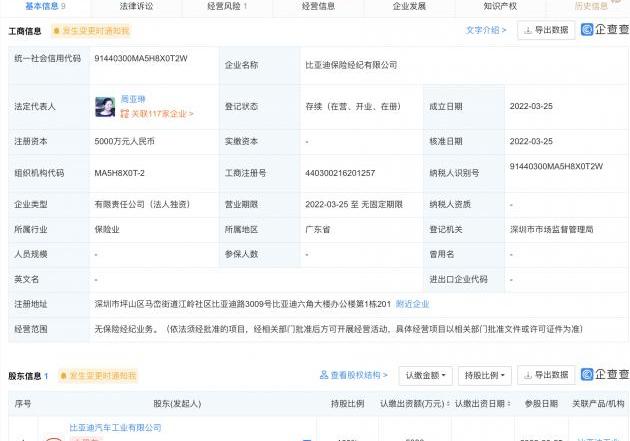Click 发生变更时通知我 beside 工商信息
Image resolution: width=630 pixels, height=441 pixels.
(x=91, y=31)
